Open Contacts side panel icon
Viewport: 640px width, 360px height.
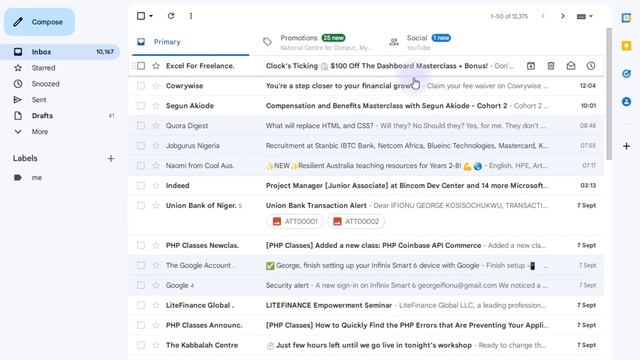(x=626, y=102)
